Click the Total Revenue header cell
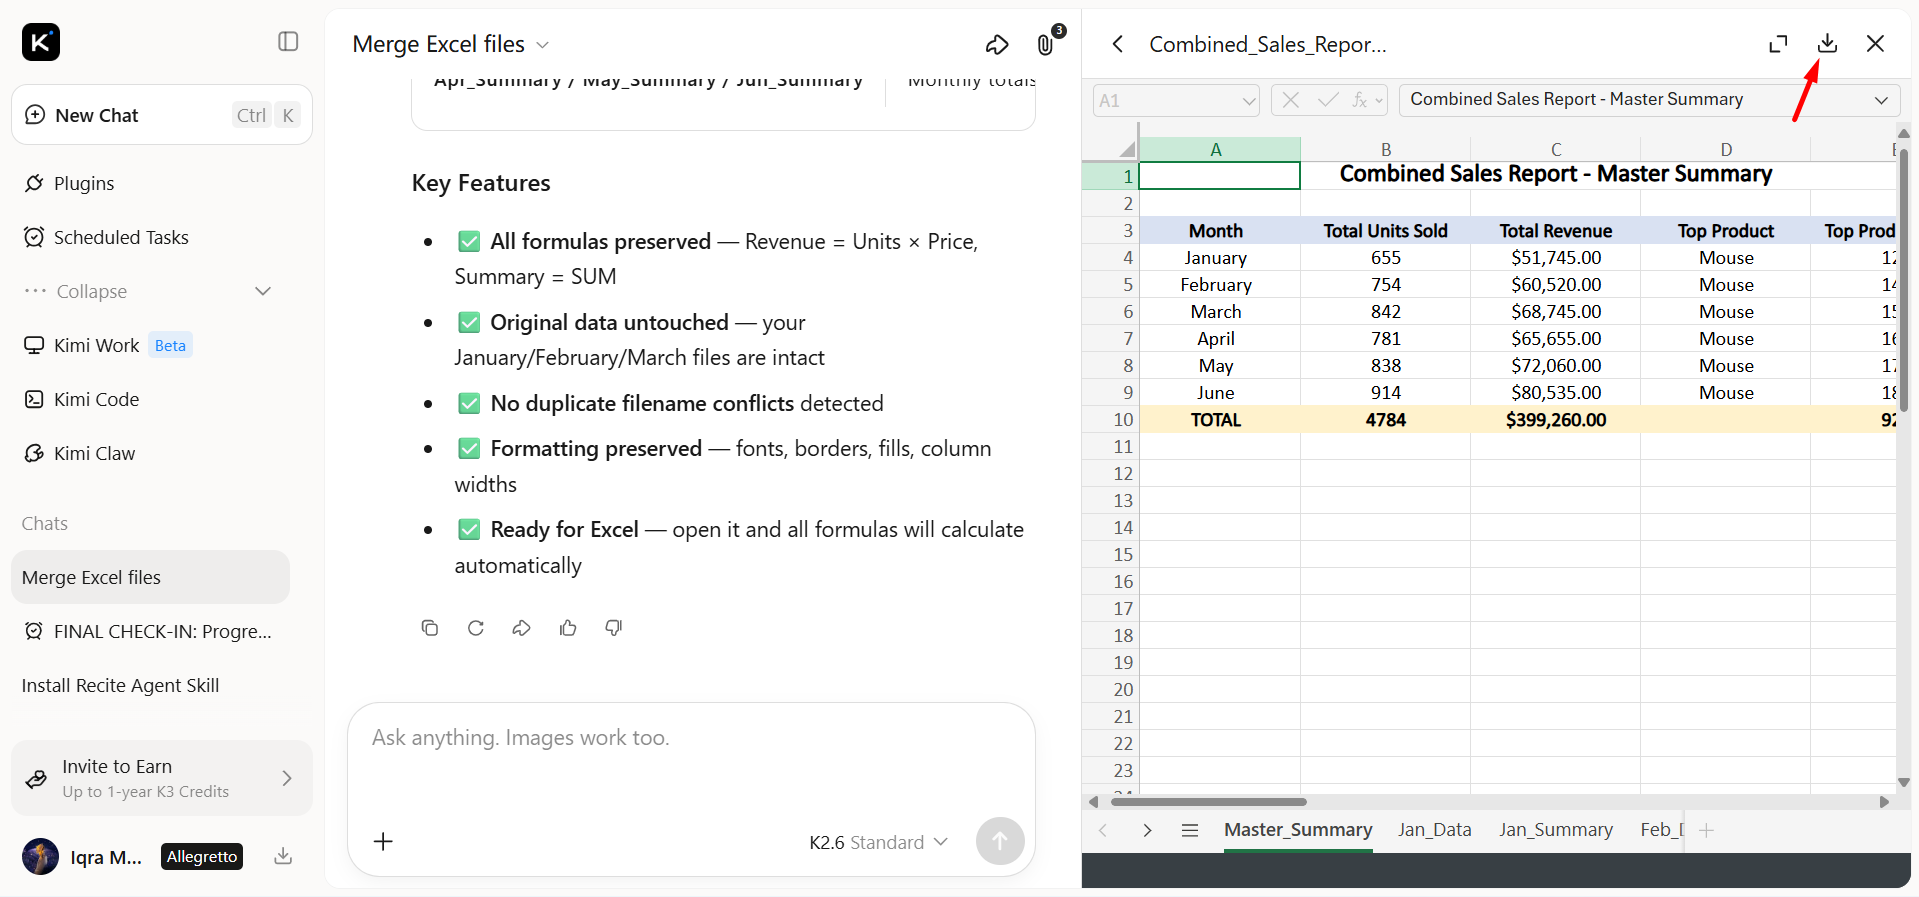Viewport: 1919px width, 897px height. click(1555, 231)
